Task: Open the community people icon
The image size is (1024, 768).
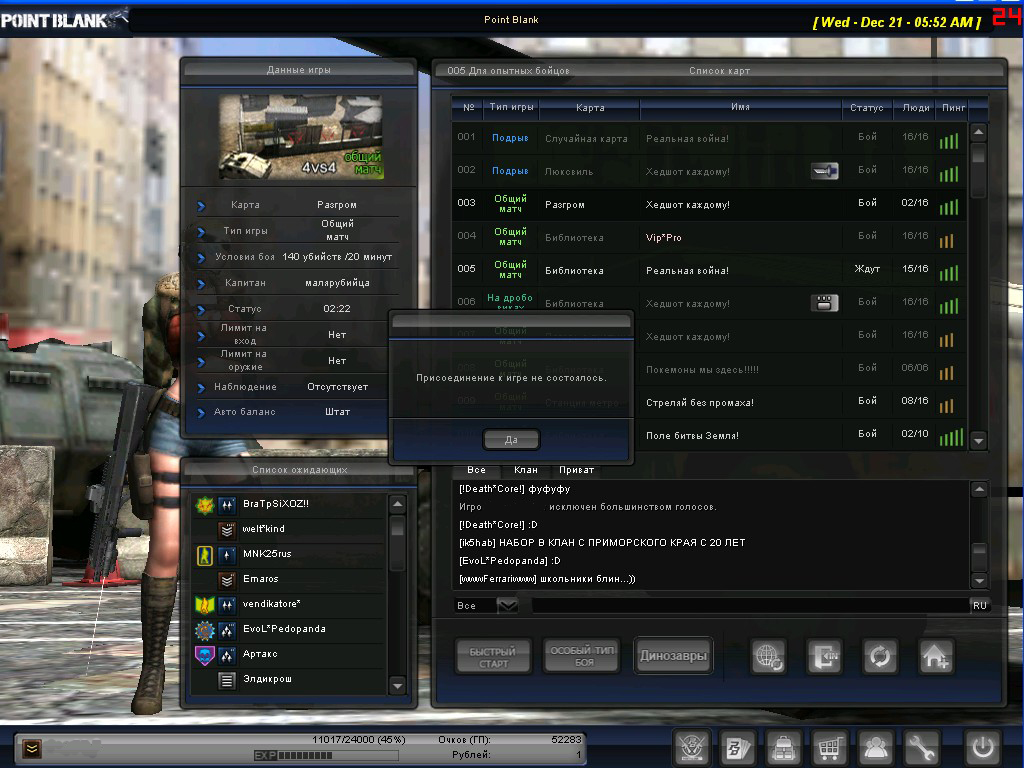Action: click(875, 747)
